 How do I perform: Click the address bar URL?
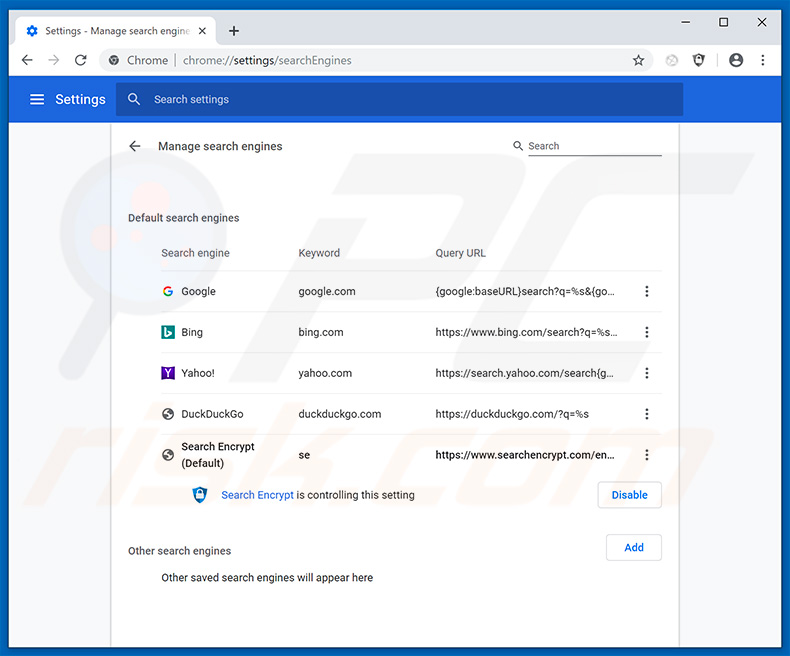pyautogui.click(x=267, y=60)
